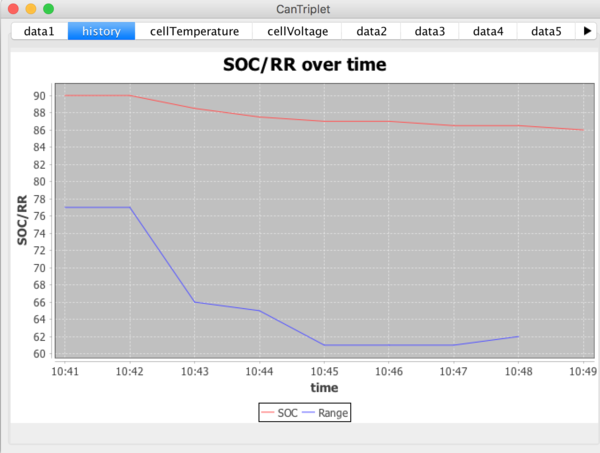
Task: Click the 10:45 tick label on time axis
Action: [324, 372]
